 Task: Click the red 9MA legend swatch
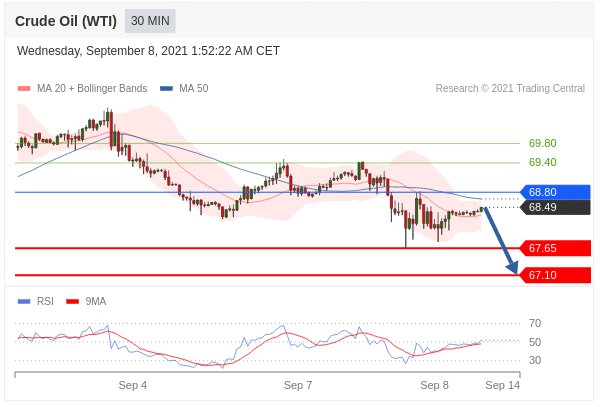(x=72, y=301)
